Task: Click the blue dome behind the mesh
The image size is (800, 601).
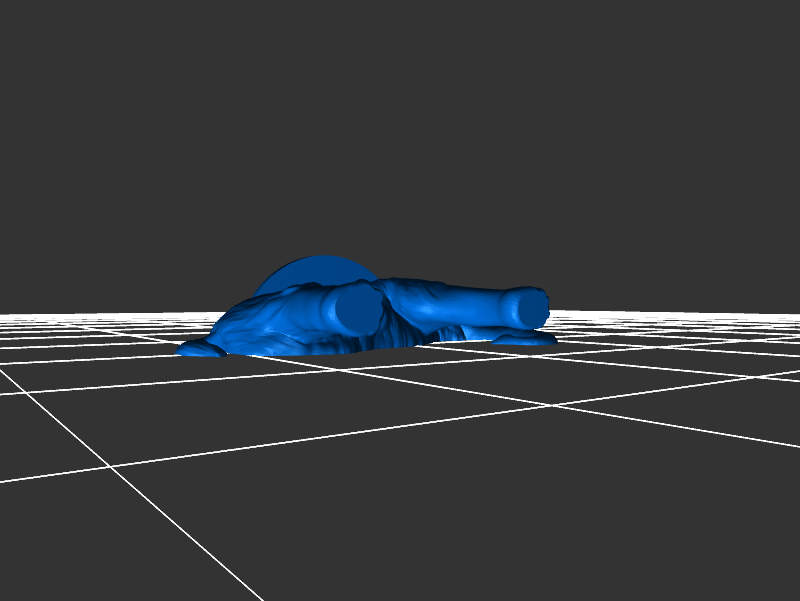Action: click(x=310, y=270)
